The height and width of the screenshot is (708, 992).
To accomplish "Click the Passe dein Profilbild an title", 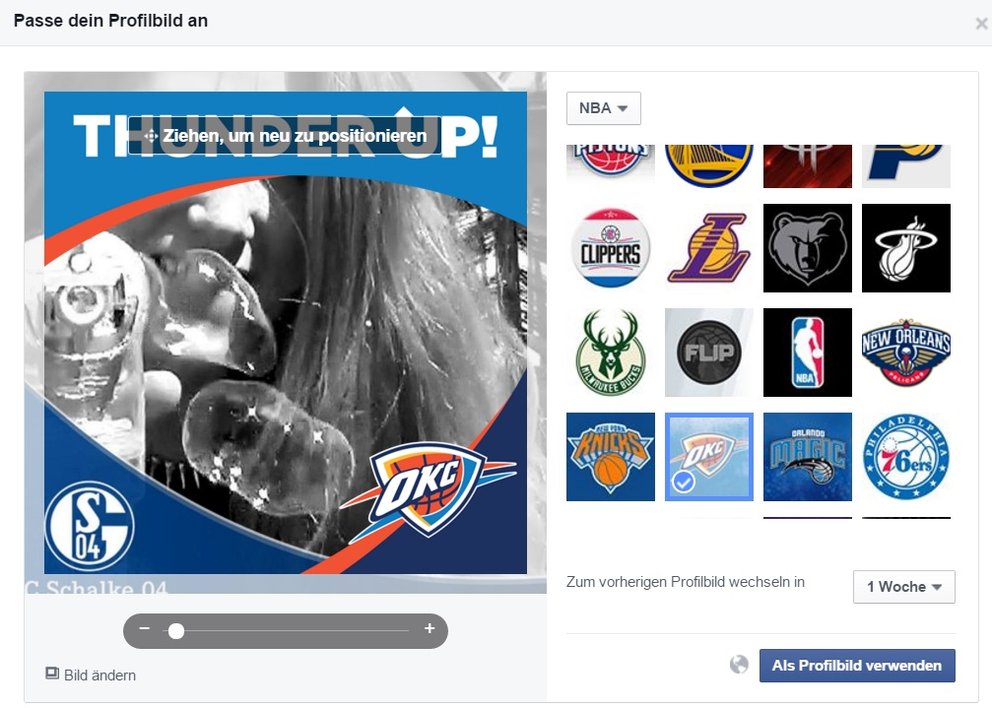I will 111,21.
